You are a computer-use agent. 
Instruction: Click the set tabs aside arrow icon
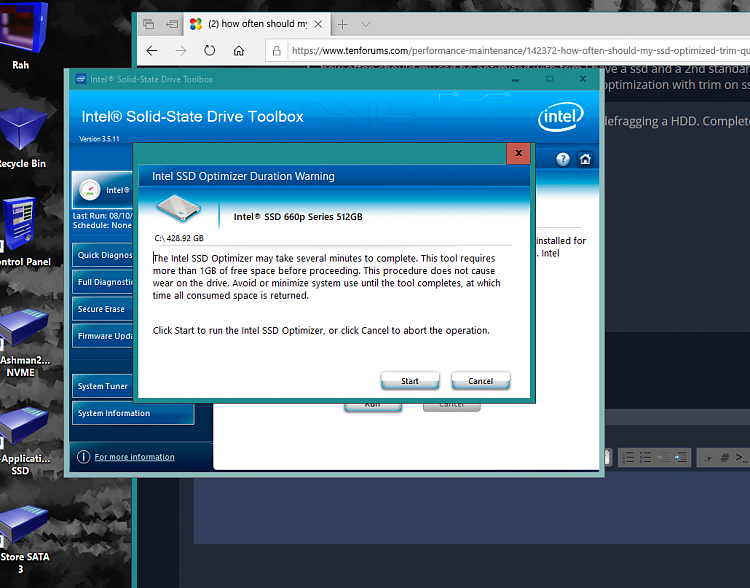172,24
